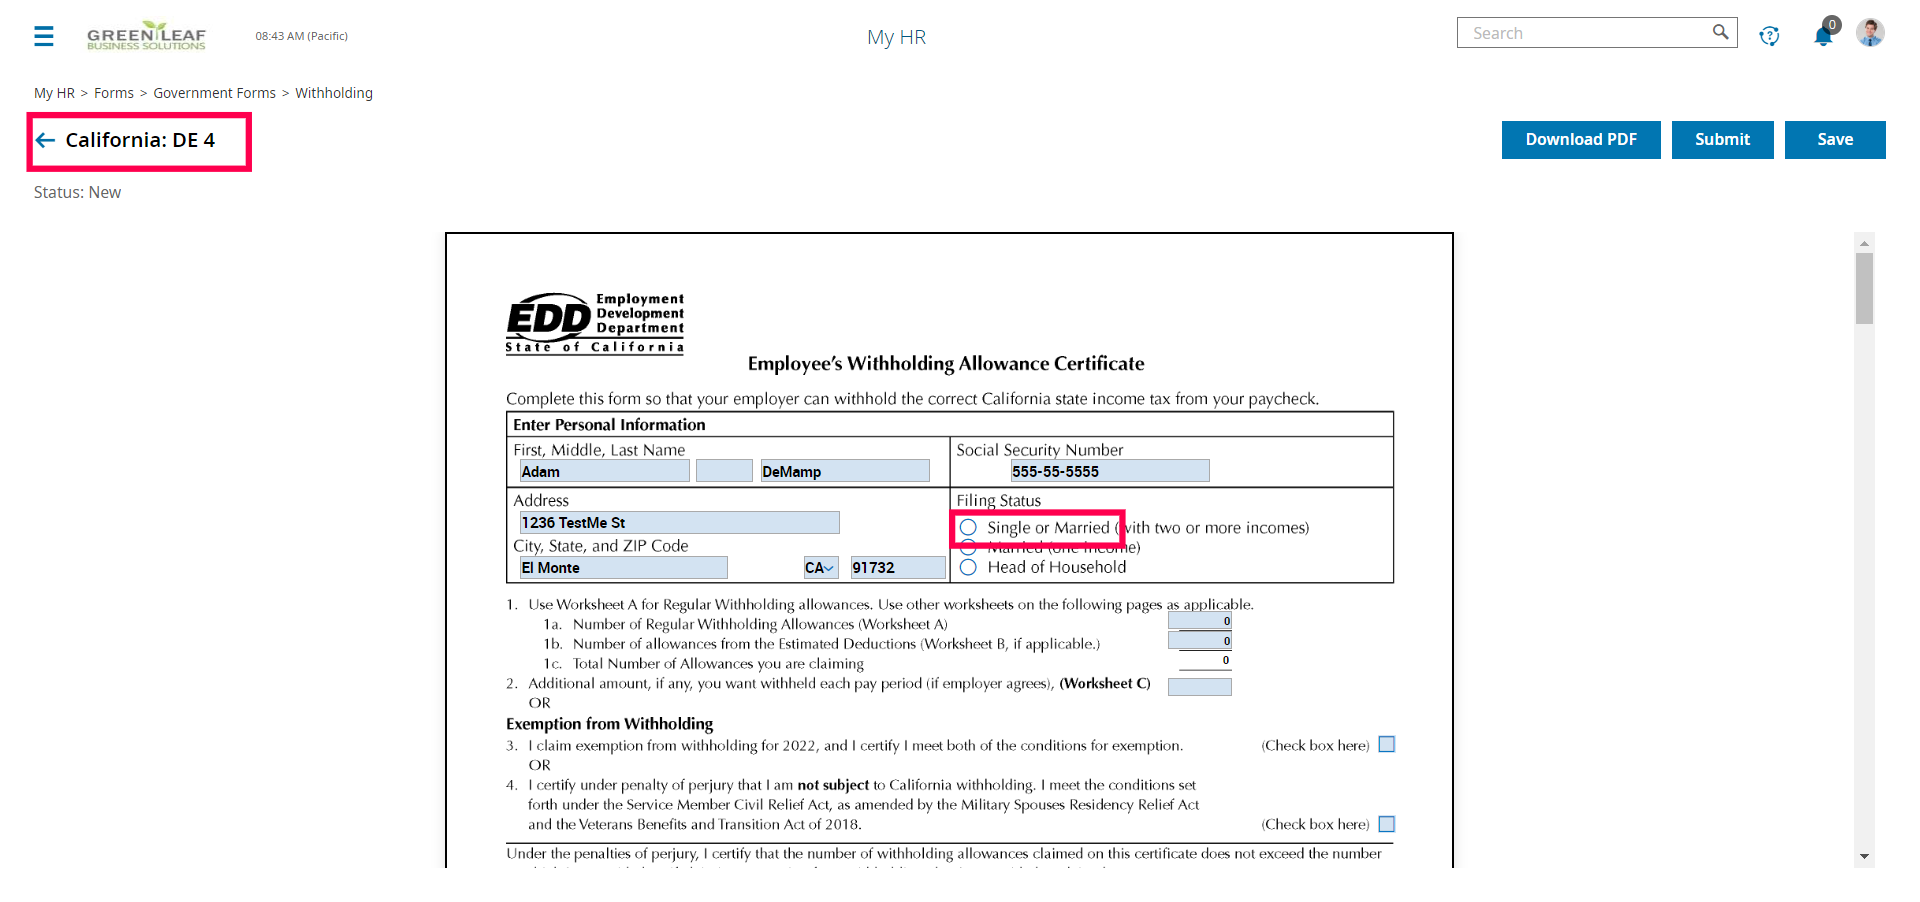The height and width of the screenshot is (902, 1920).
Task: Open the hamburger navigation menu
Action: point(44,37)
